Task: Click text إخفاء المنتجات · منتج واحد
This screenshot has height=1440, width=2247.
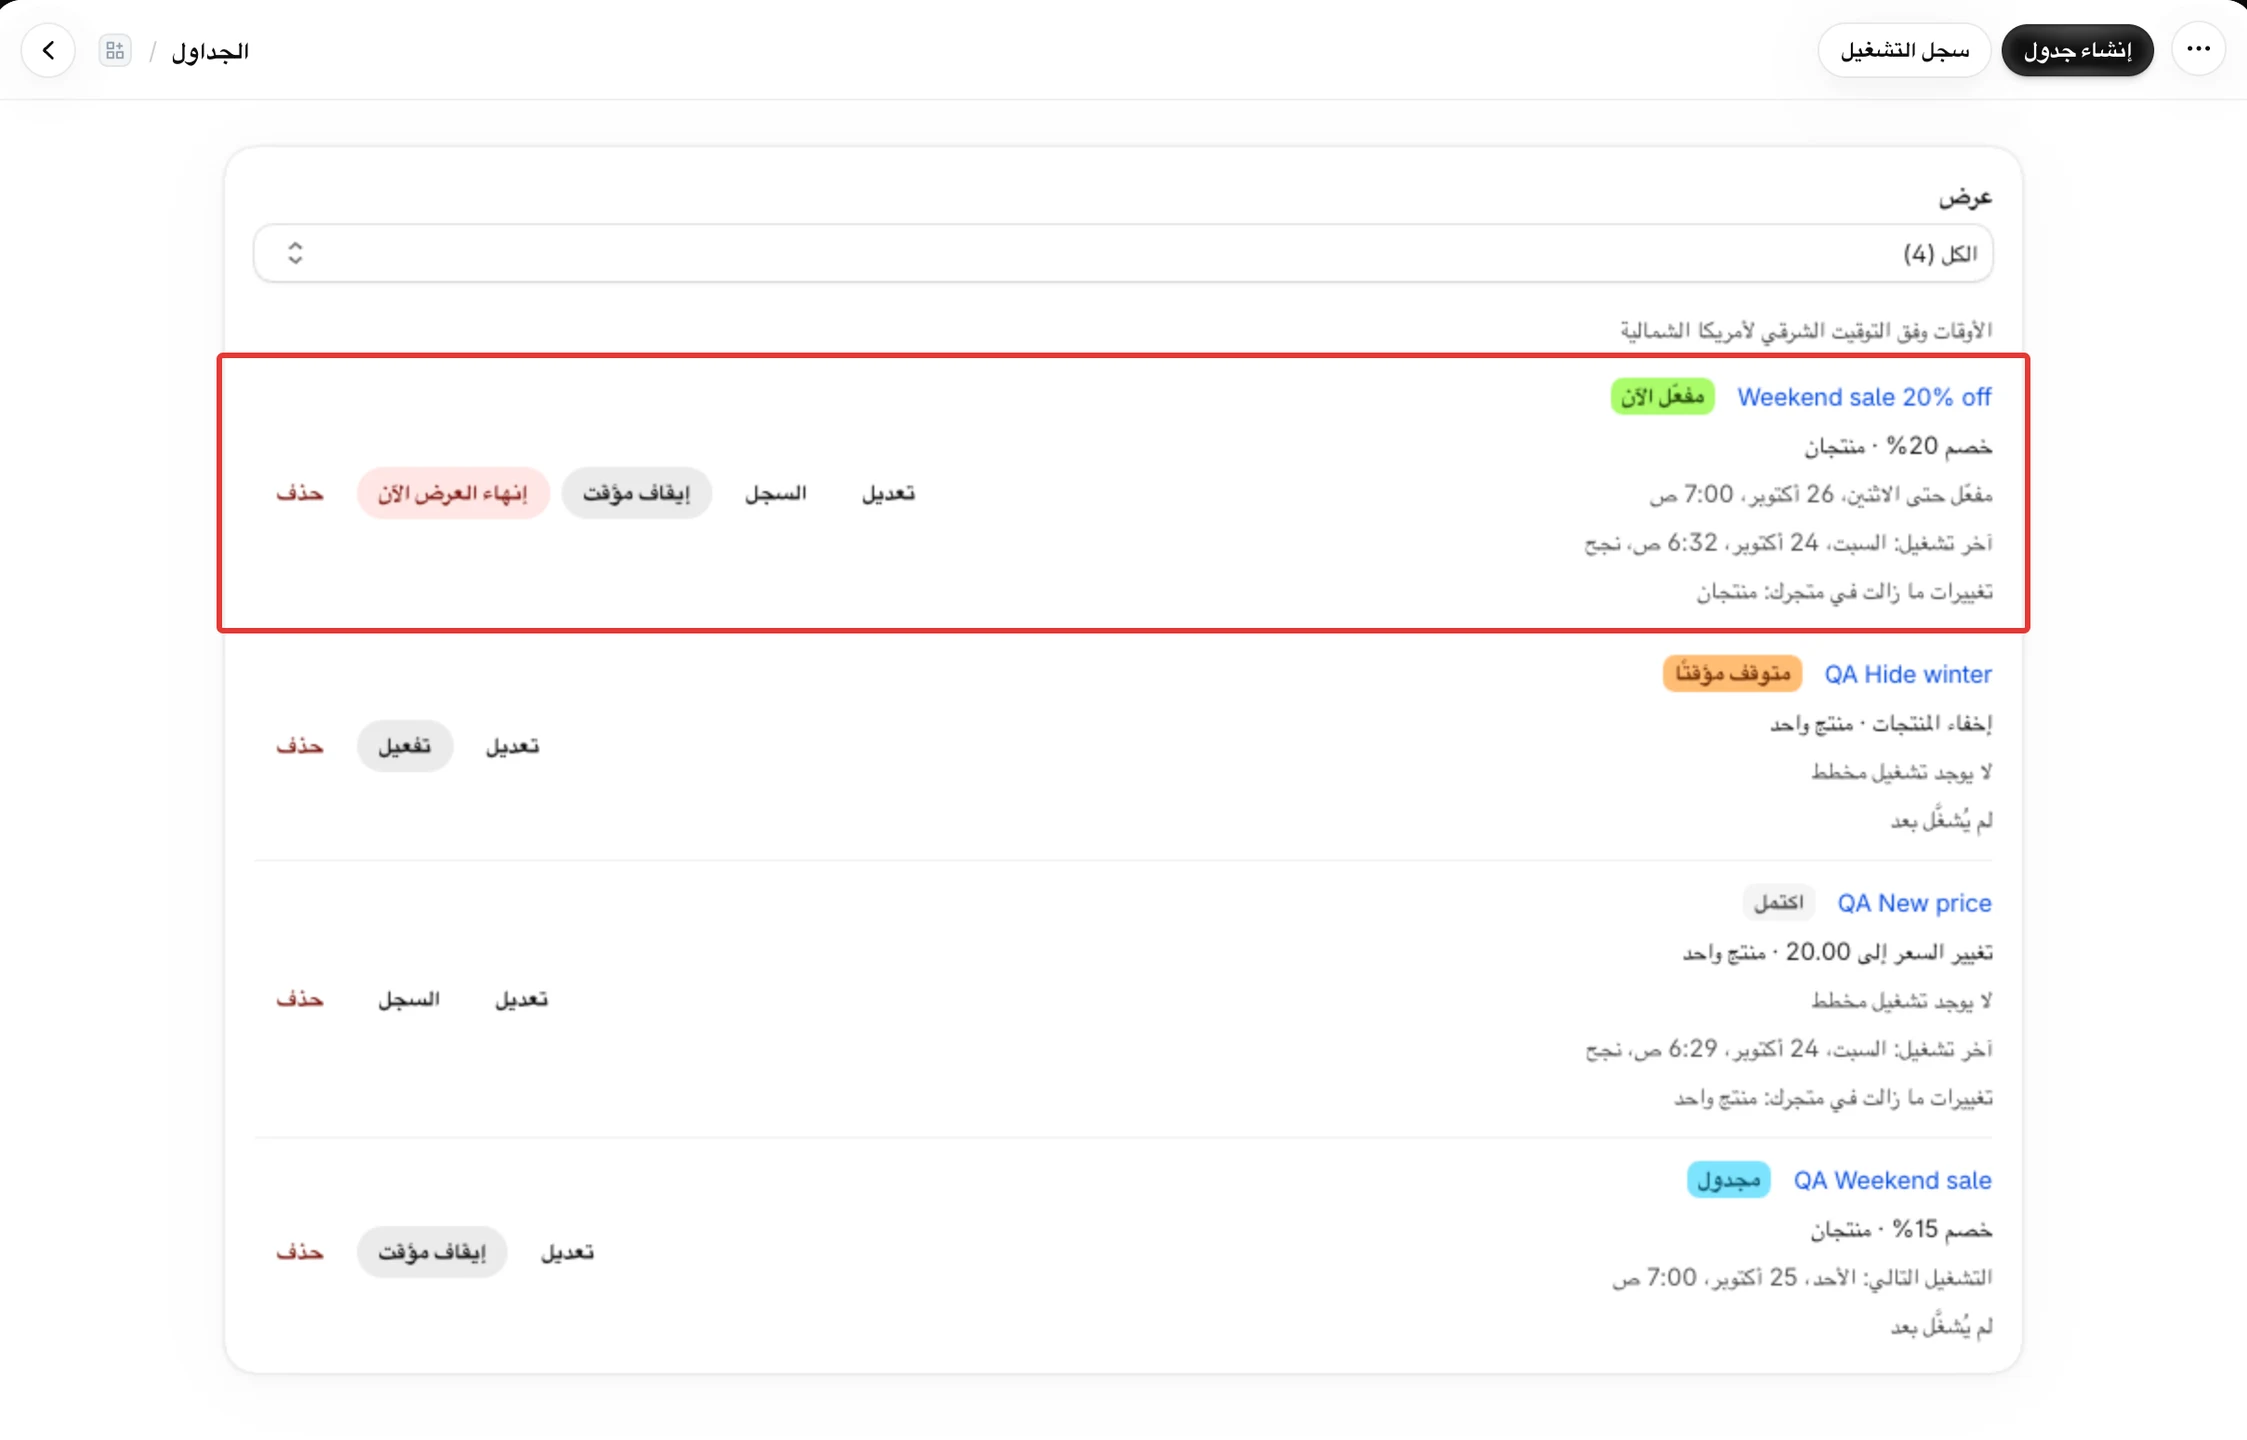Action: pyautogui.click(x=1881, y=723)
